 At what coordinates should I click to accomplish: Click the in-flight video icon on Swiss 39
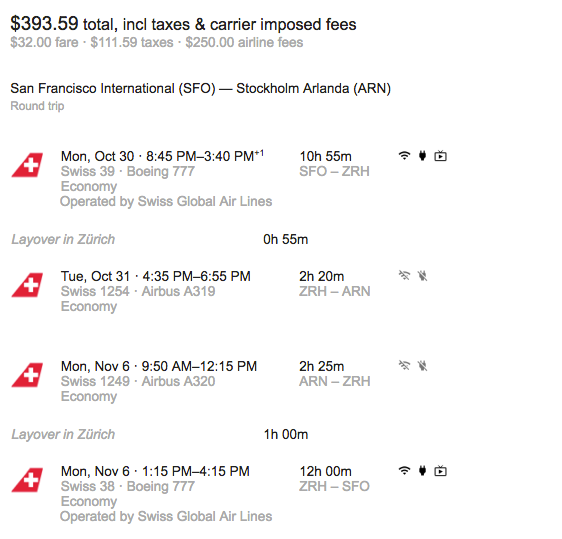(440, 156)
